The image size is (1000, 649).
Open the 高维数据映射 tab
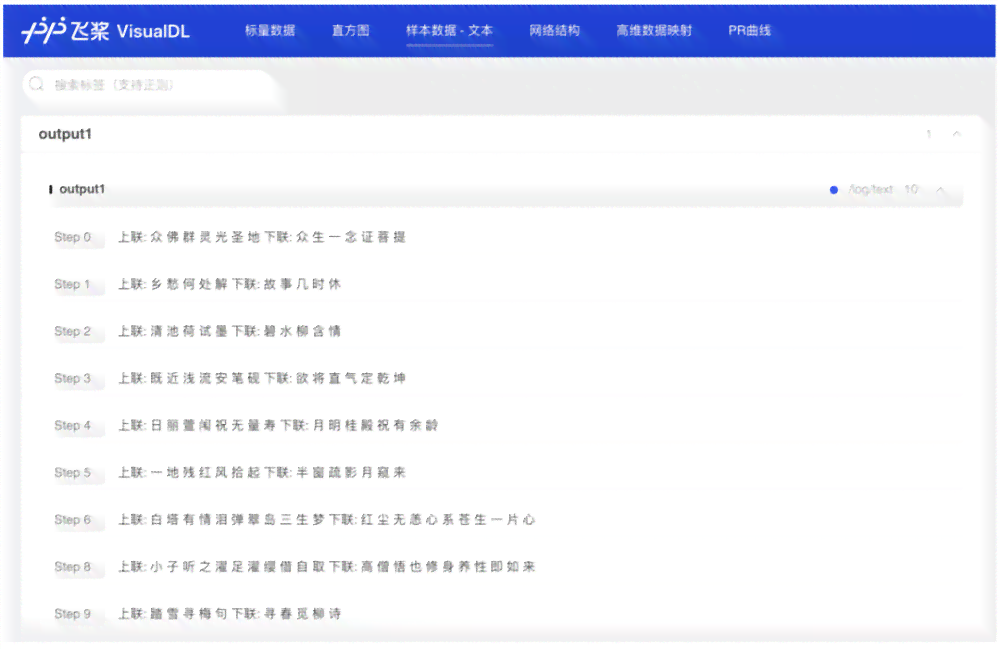tap(654, 31)
